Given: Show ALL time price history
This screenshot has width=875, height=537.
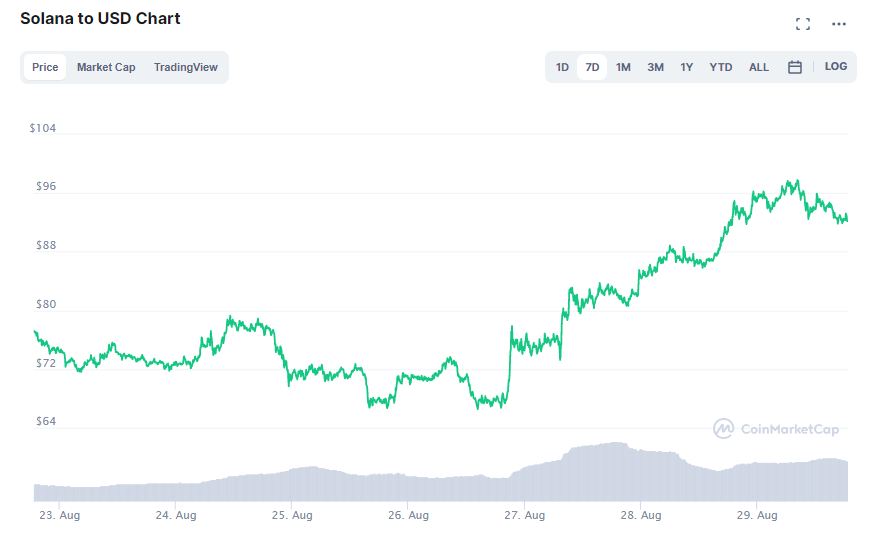Looking at the screenshot, I should 759,67.
